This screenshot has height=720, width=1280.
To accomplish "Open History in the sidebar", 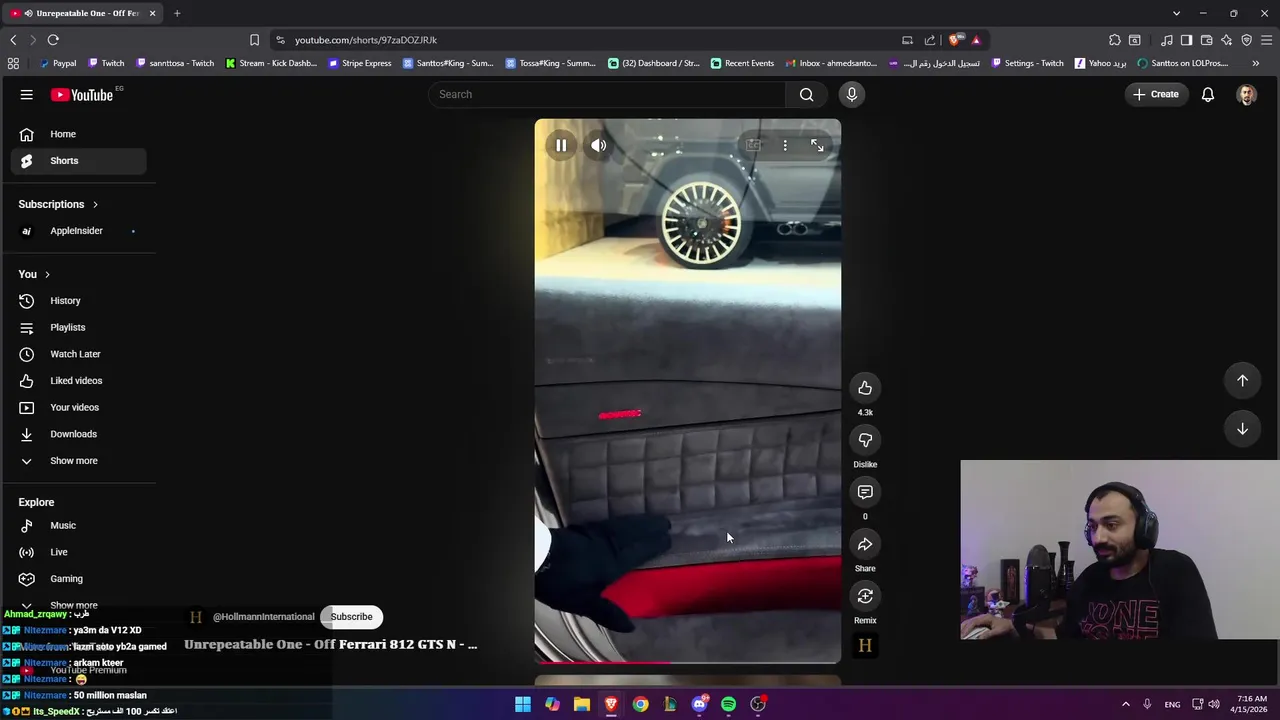I will (x=79, y=301).
